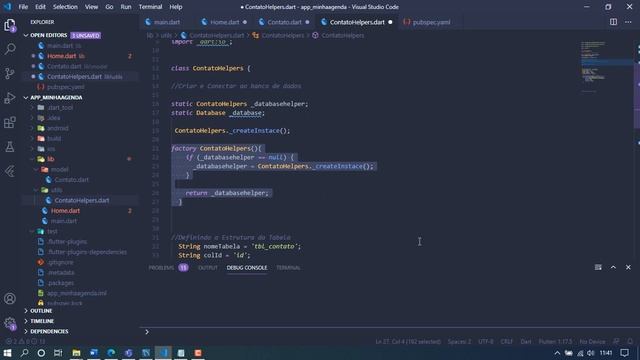Open the Selection menu

(x=65, y=7)
